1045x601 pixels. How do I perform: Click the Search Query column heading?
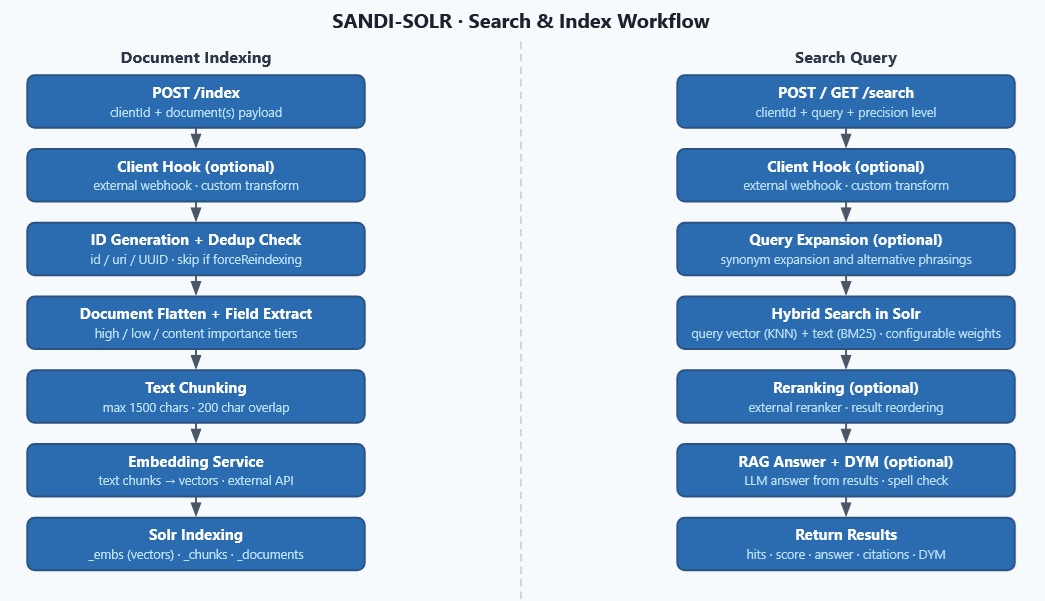(846, 58)
